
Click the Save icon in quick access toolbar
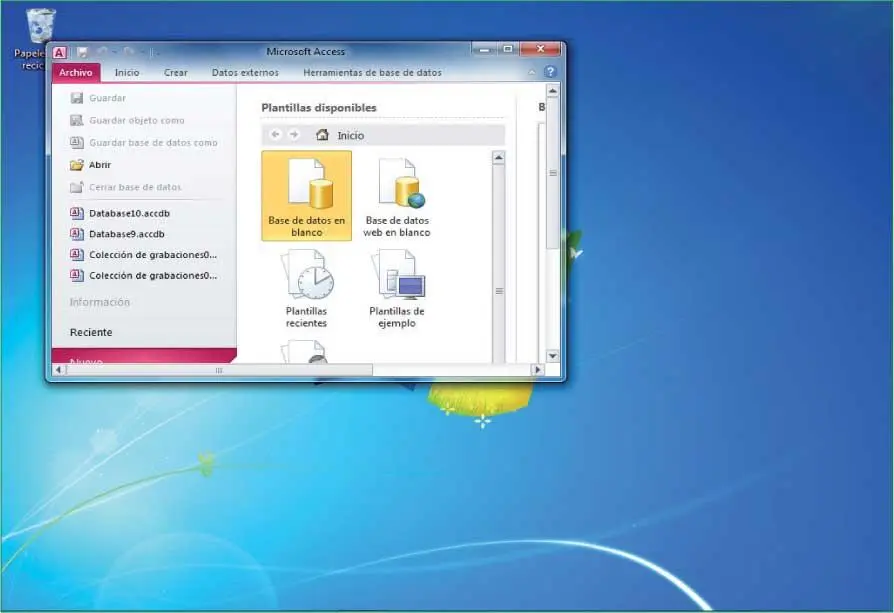(82, 52)
